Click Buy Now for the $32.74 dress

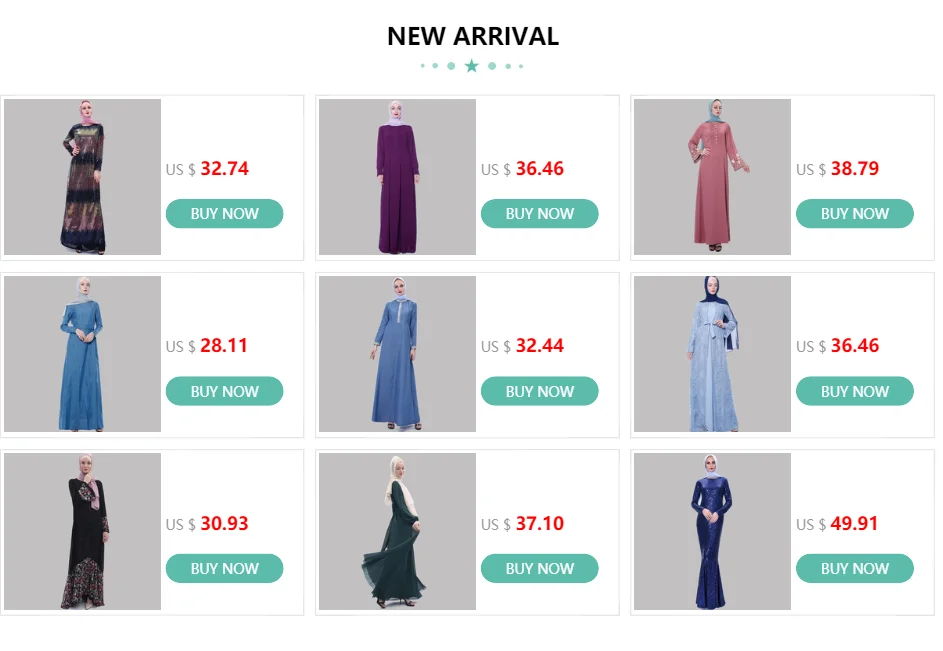(x=224, y=214)
